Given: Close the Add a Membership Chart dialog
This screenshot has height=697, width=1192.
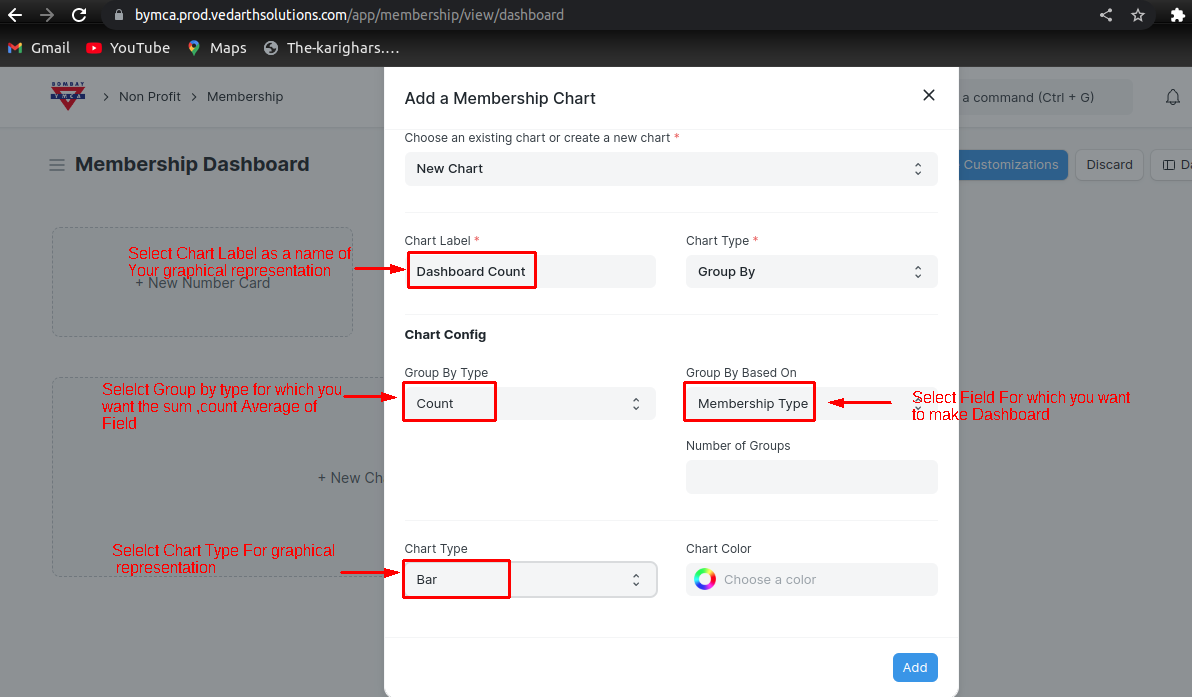Looking at the screenshot, I should point(928,95).
